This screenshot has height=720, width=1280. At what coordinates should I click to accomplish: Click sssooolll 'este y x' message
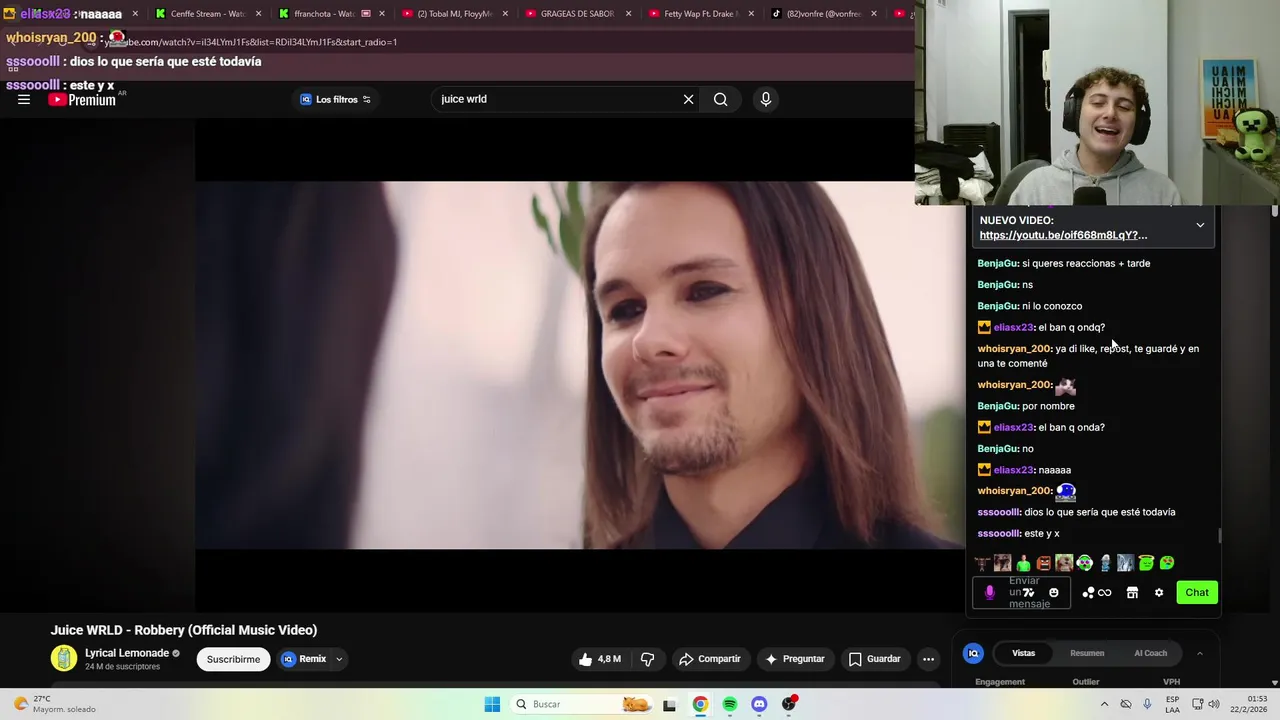[x=1018, y=533]
